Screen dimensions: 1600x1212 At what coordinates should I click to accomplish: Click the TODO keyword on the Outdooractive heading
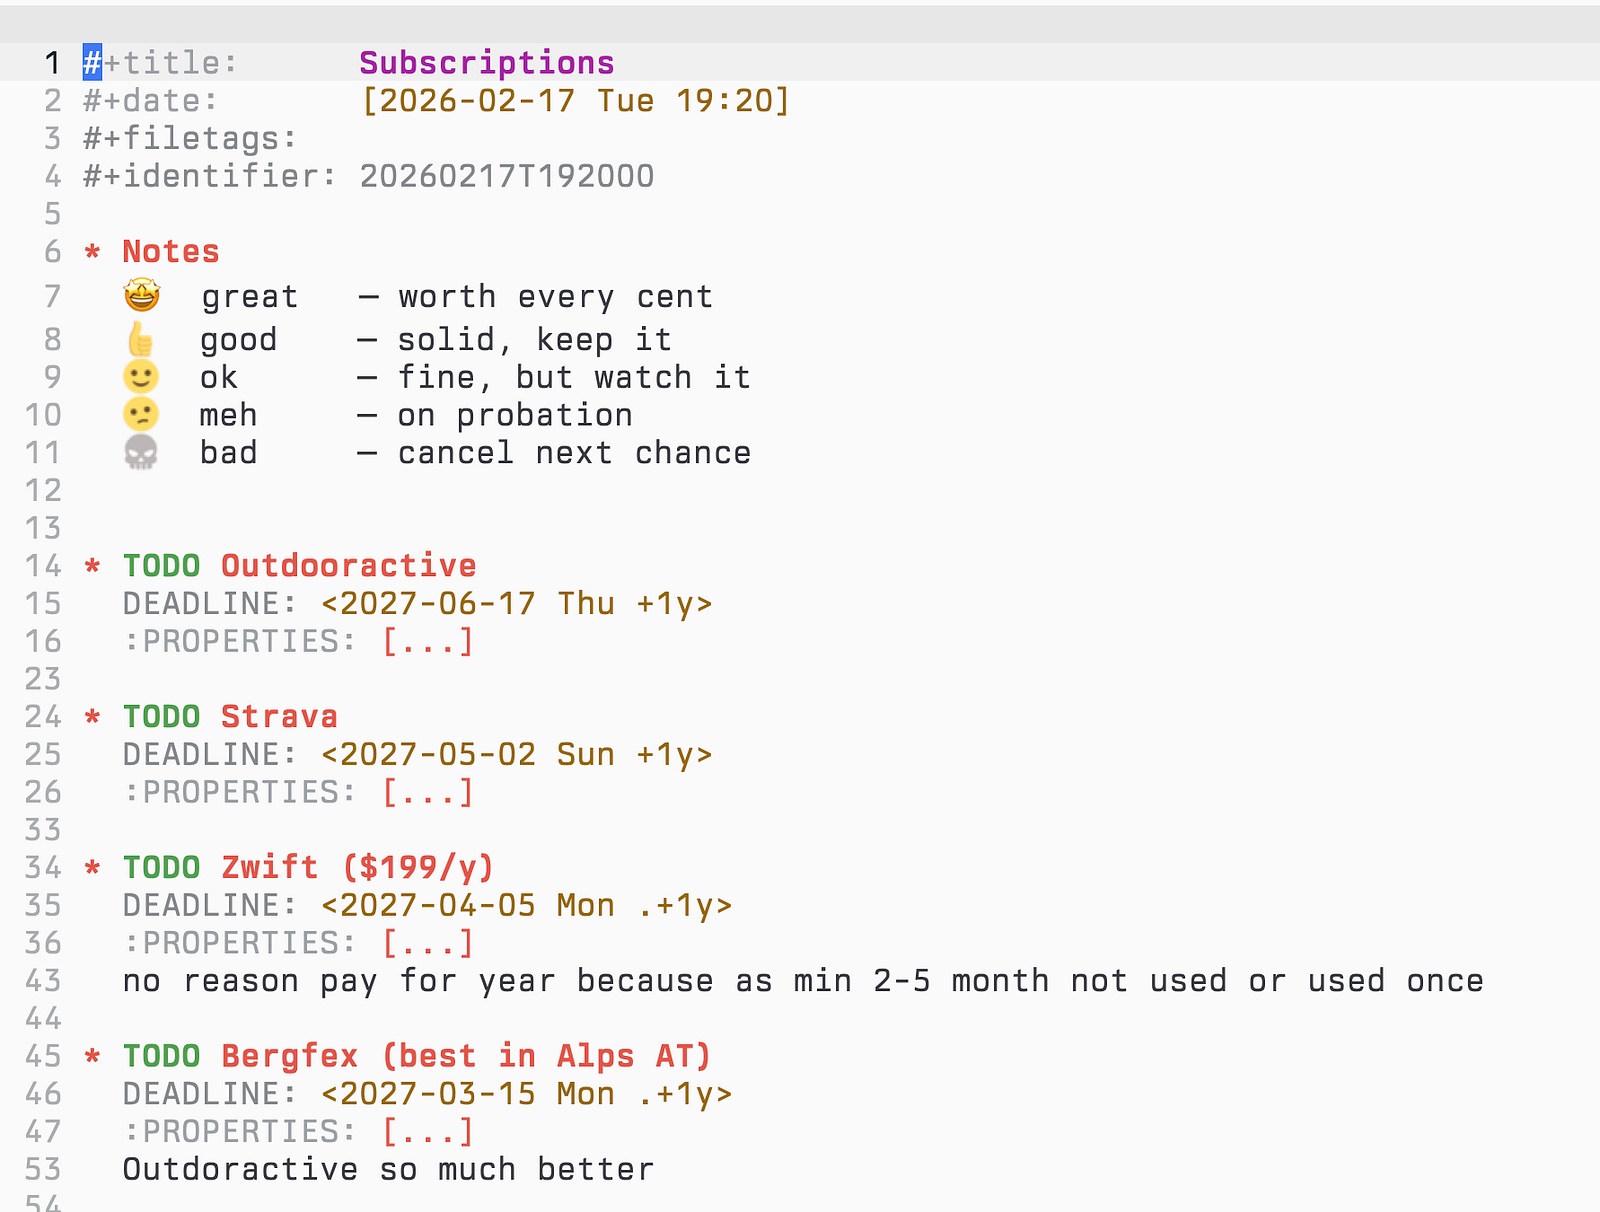click(161, 566)
